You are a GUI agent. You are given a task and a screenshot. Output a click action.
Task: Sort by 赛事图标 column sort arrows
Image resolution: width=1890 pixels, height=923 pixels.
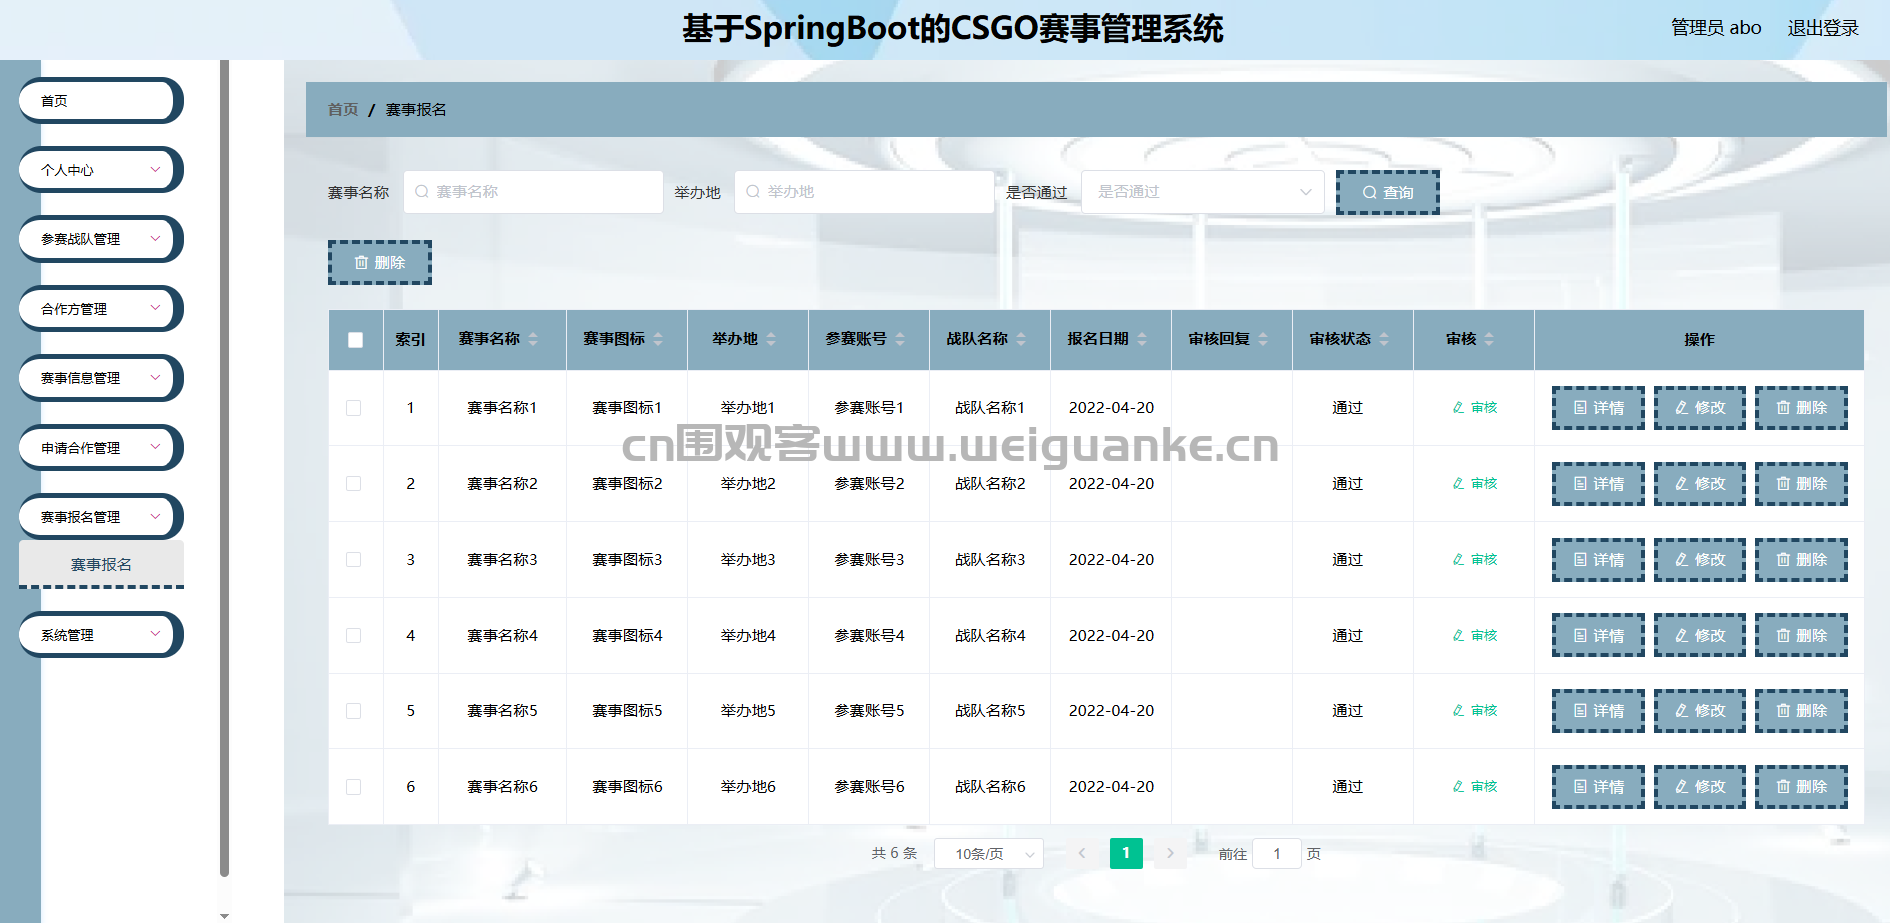tap(658, 340)
